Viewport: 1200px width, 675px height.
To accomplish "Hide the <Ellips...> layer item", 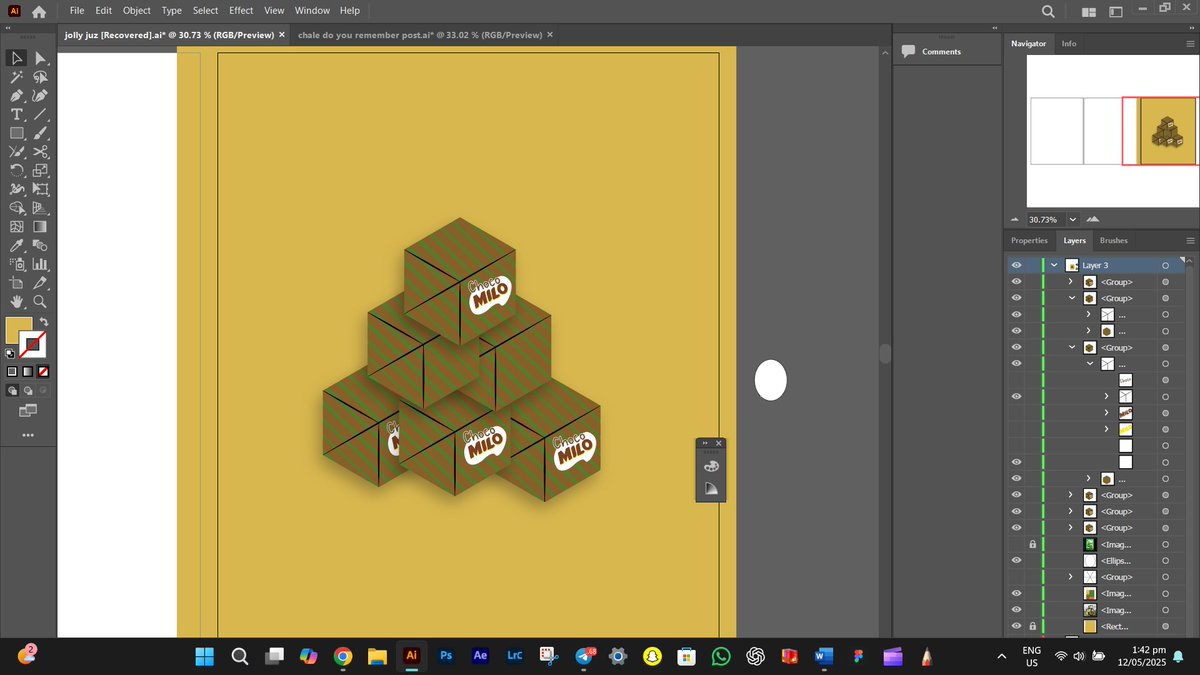I will pyautogui.click(x=1016, y=561).
